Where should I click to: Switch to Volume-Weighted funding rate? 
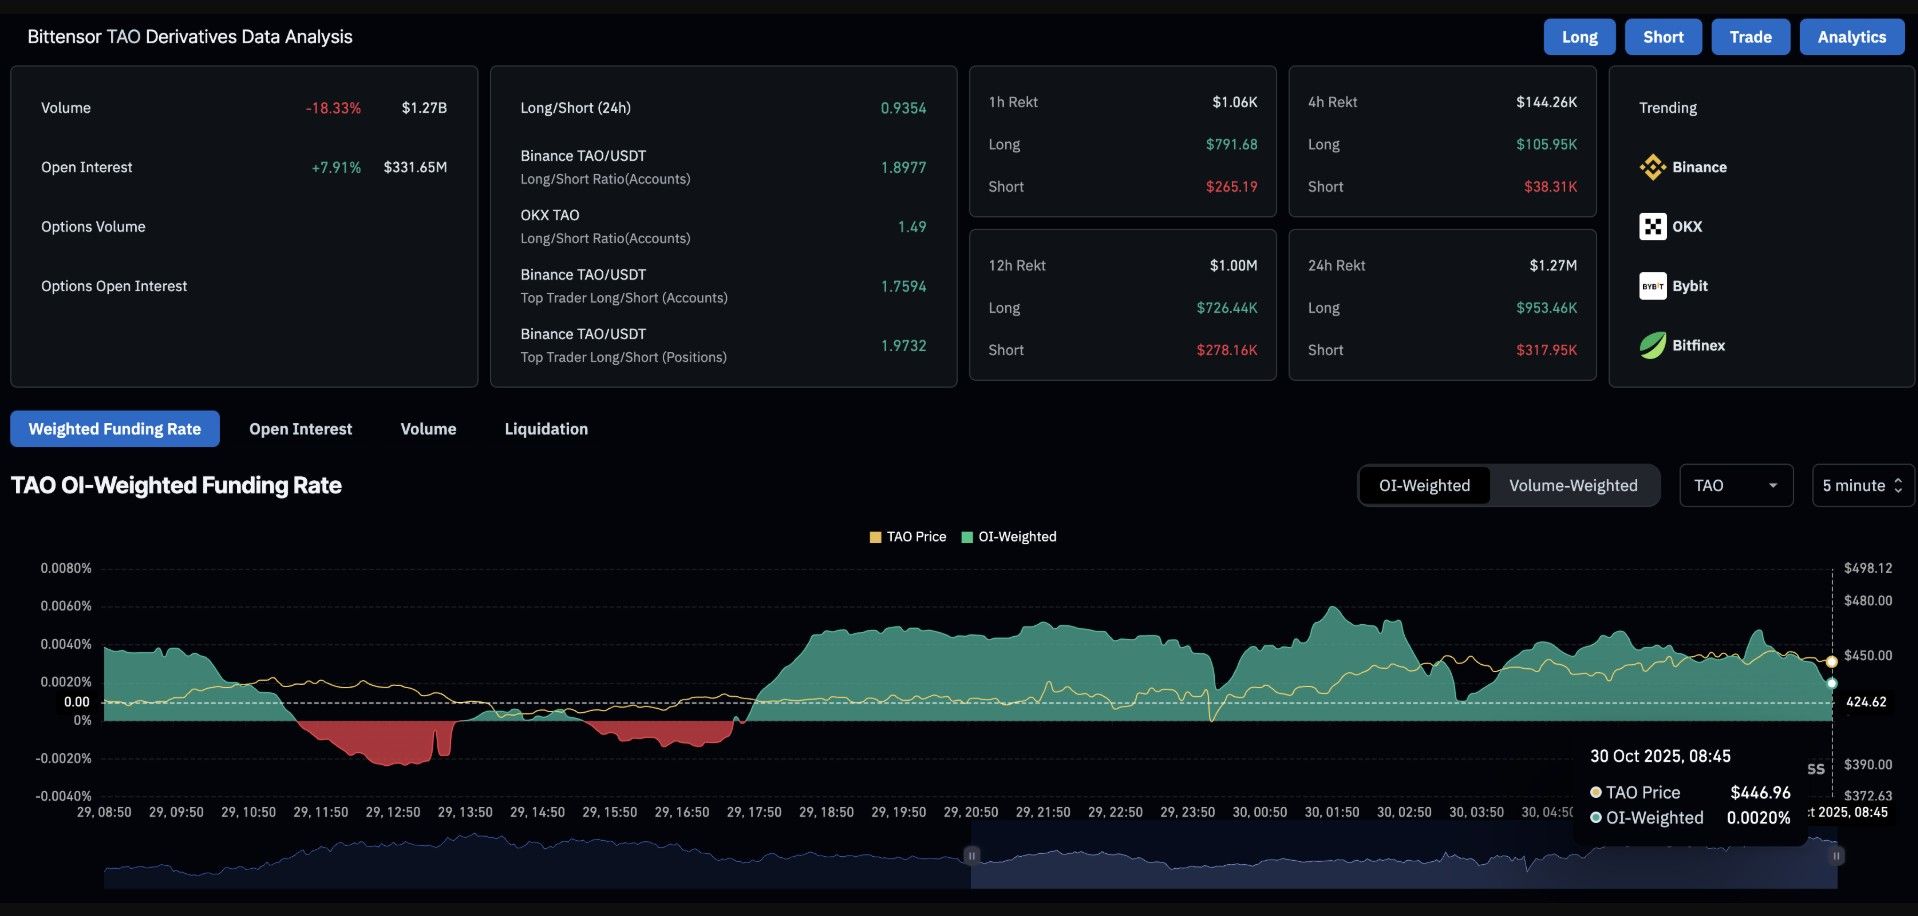pyautogui.click(x=1573, y=486)
